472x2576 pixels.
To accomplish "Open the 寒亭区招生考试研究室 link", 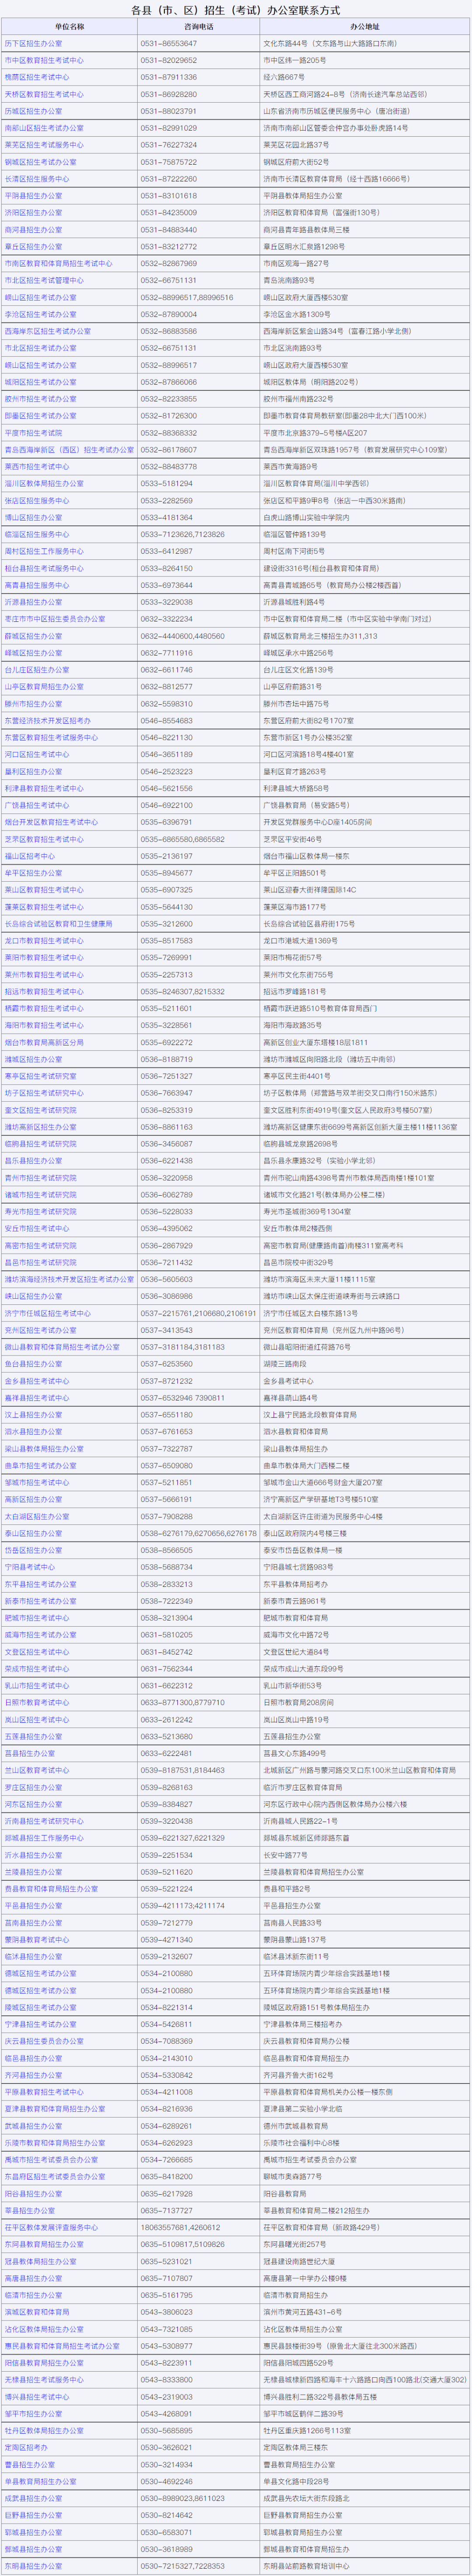I will [40, 1076].
